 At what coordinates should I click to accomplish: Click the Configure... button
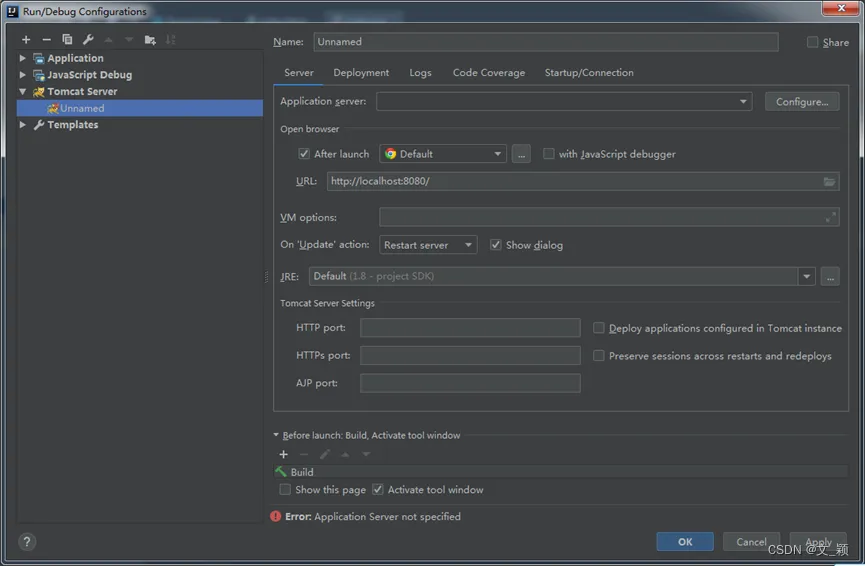(802, 102)
